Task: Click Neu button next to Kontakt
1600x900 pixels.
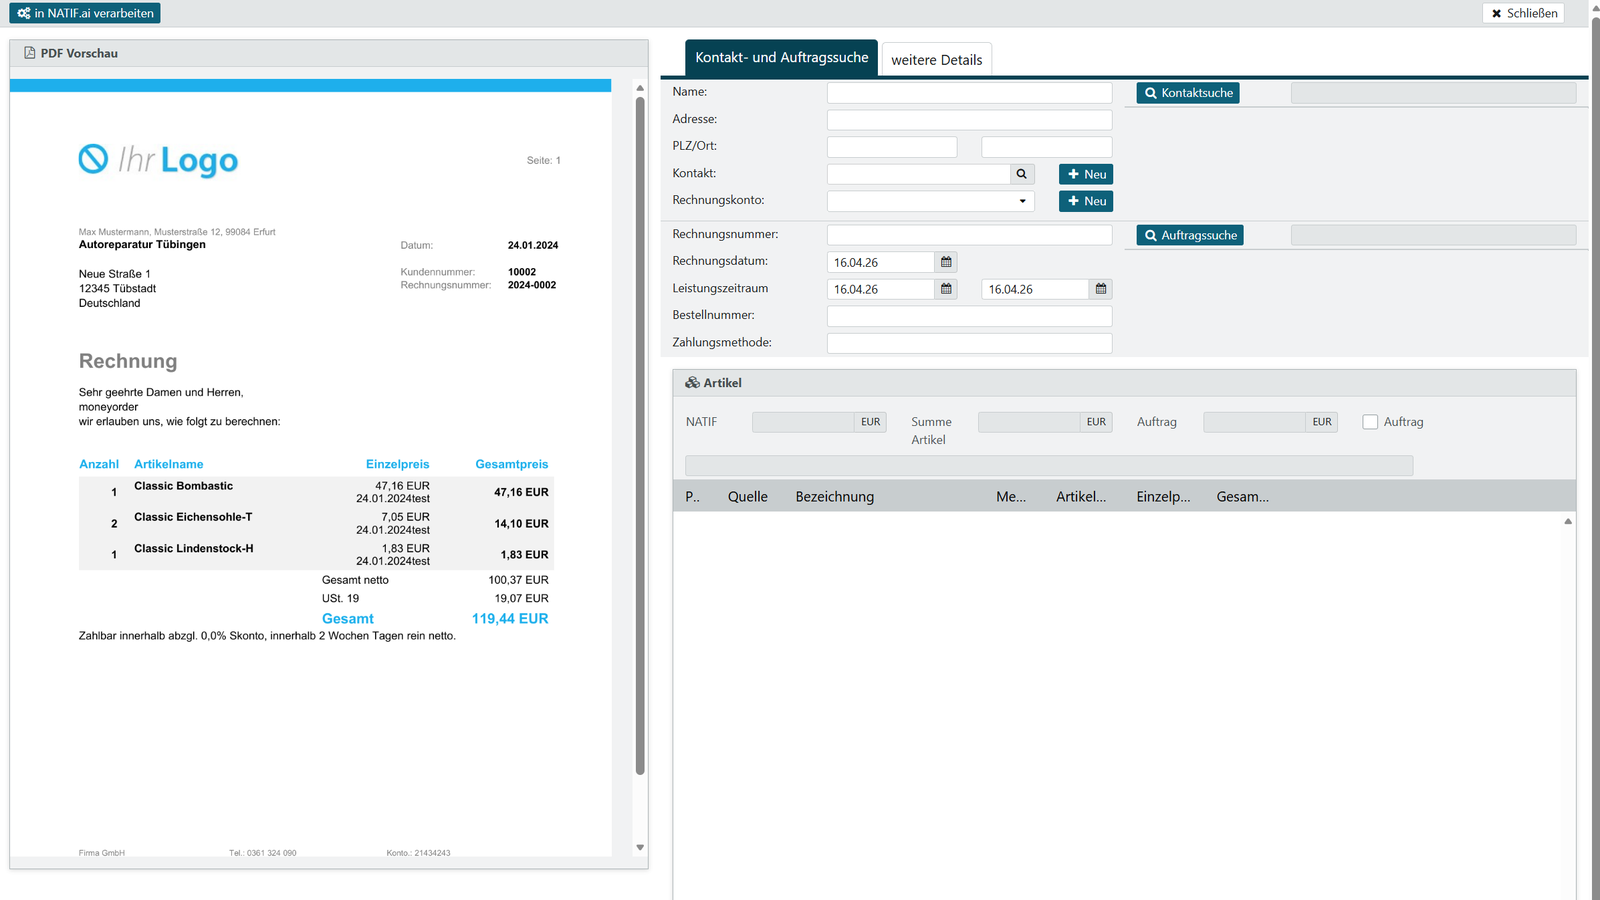Action: [x=1086, y=174]
